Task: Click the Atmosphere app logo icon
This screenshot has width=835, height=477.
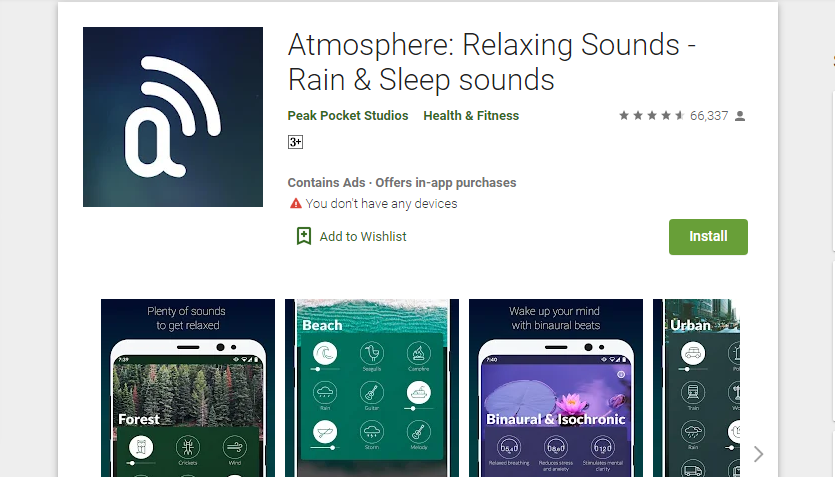Action: [173, 117]
